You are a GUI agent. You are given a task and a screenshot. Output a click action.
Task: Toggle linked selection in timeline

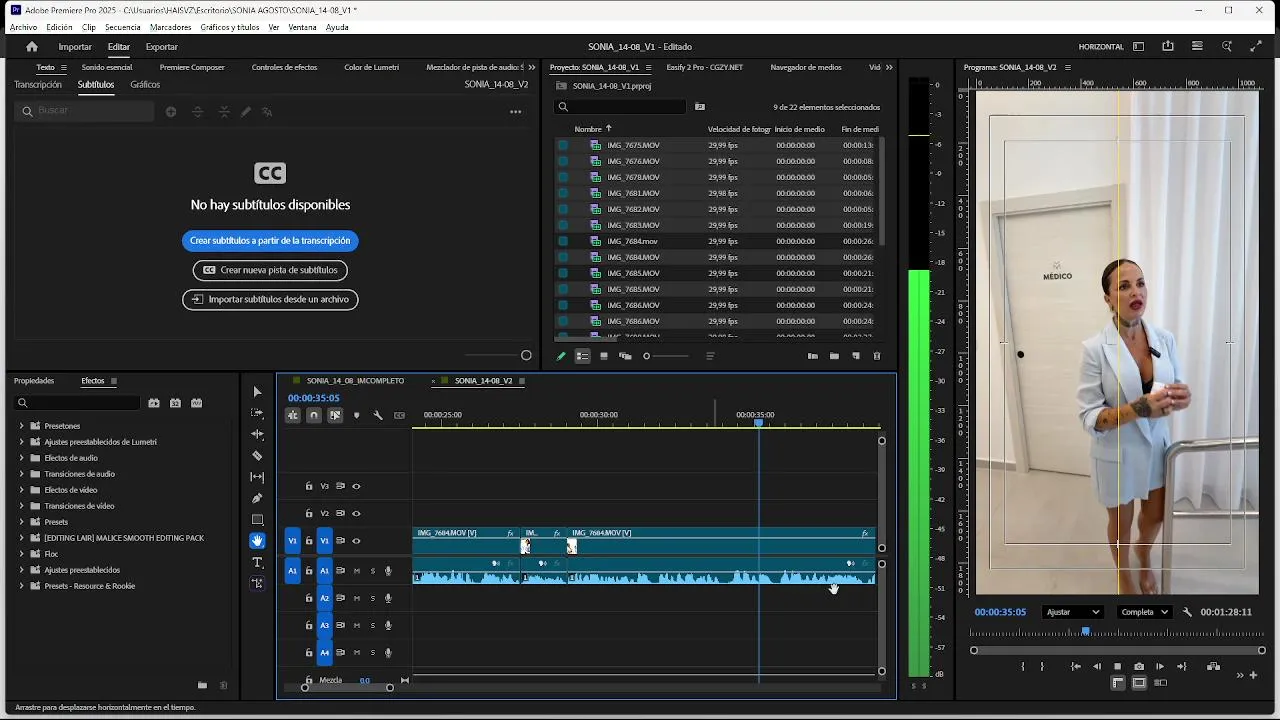click(335, 415)
